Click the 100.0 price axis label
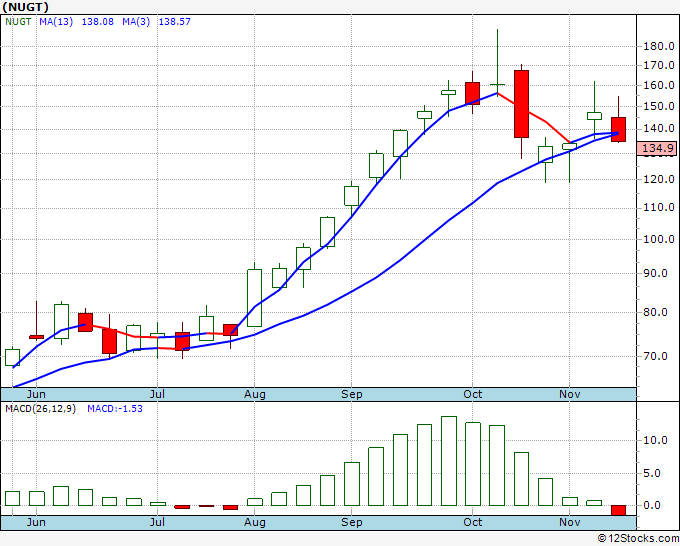 (658, 239)
